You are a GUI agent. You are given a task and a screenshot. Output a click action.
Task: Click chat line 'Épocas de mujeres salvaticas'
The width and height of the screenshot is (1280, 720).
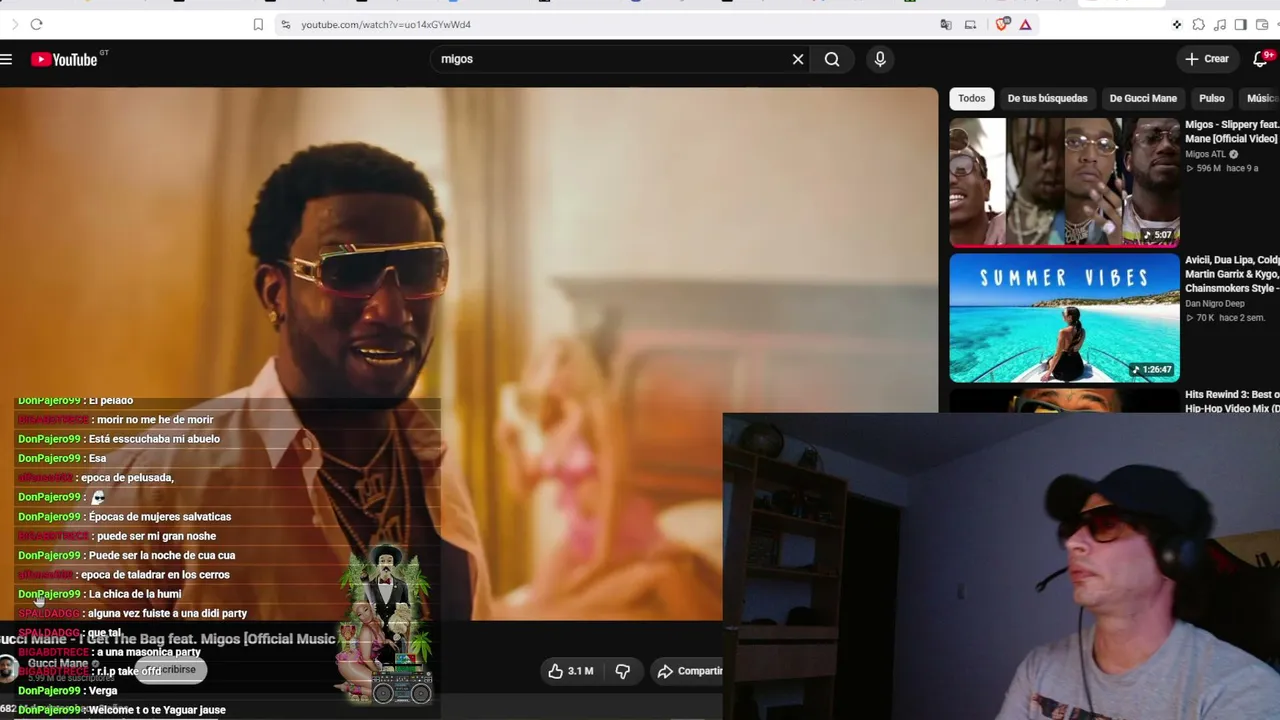coord(160,517)
